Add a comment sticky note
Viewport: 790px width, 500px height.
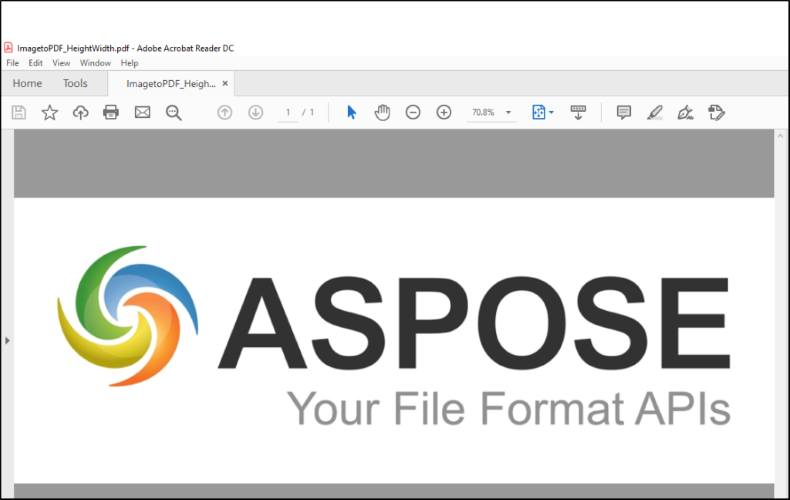pyautogui.click(x=624, y=113)
